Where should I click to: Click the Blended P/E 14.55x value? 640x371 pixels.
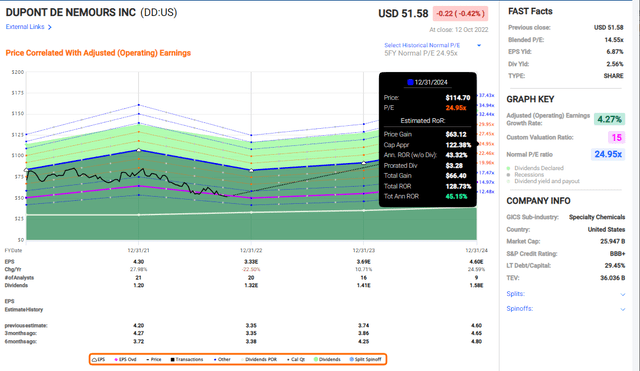click(x=614, y=40)
